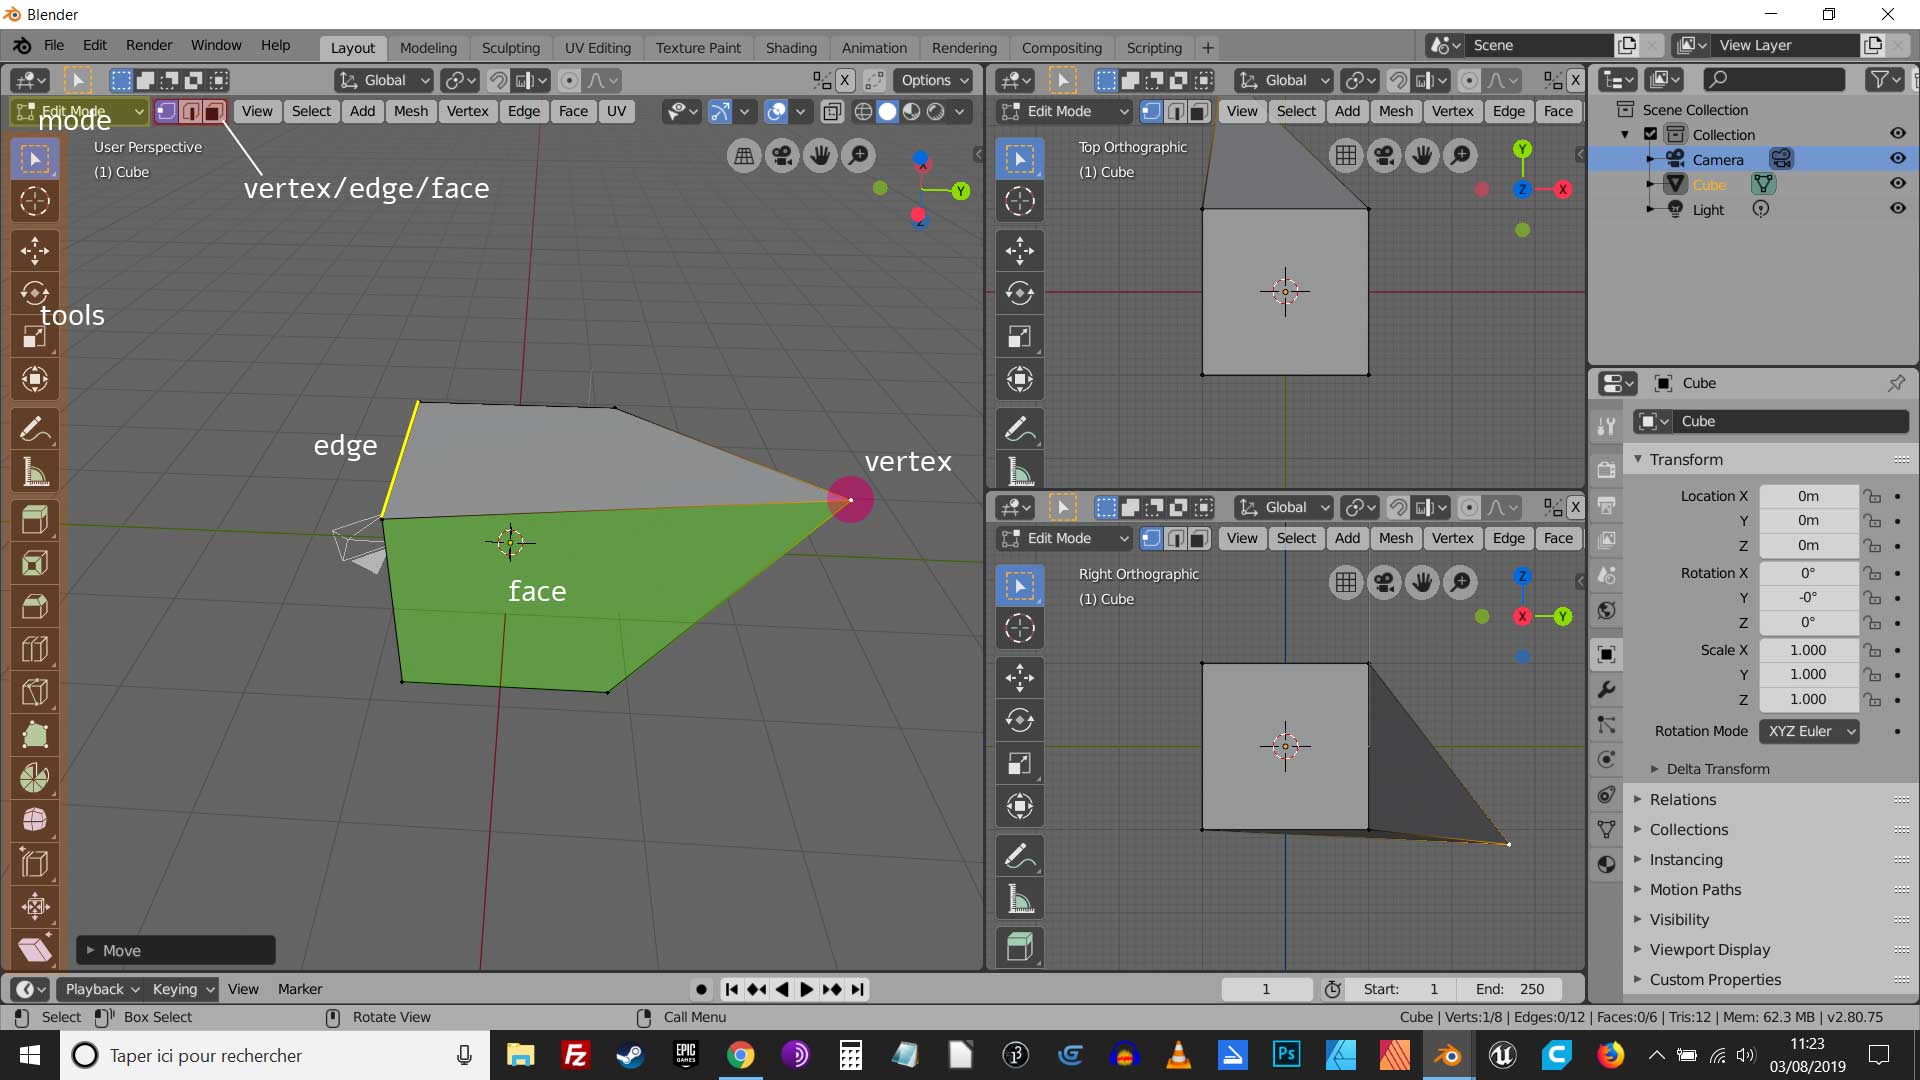
Task: Select the Annotate pencil tool
Action: (x=35, y=430)
